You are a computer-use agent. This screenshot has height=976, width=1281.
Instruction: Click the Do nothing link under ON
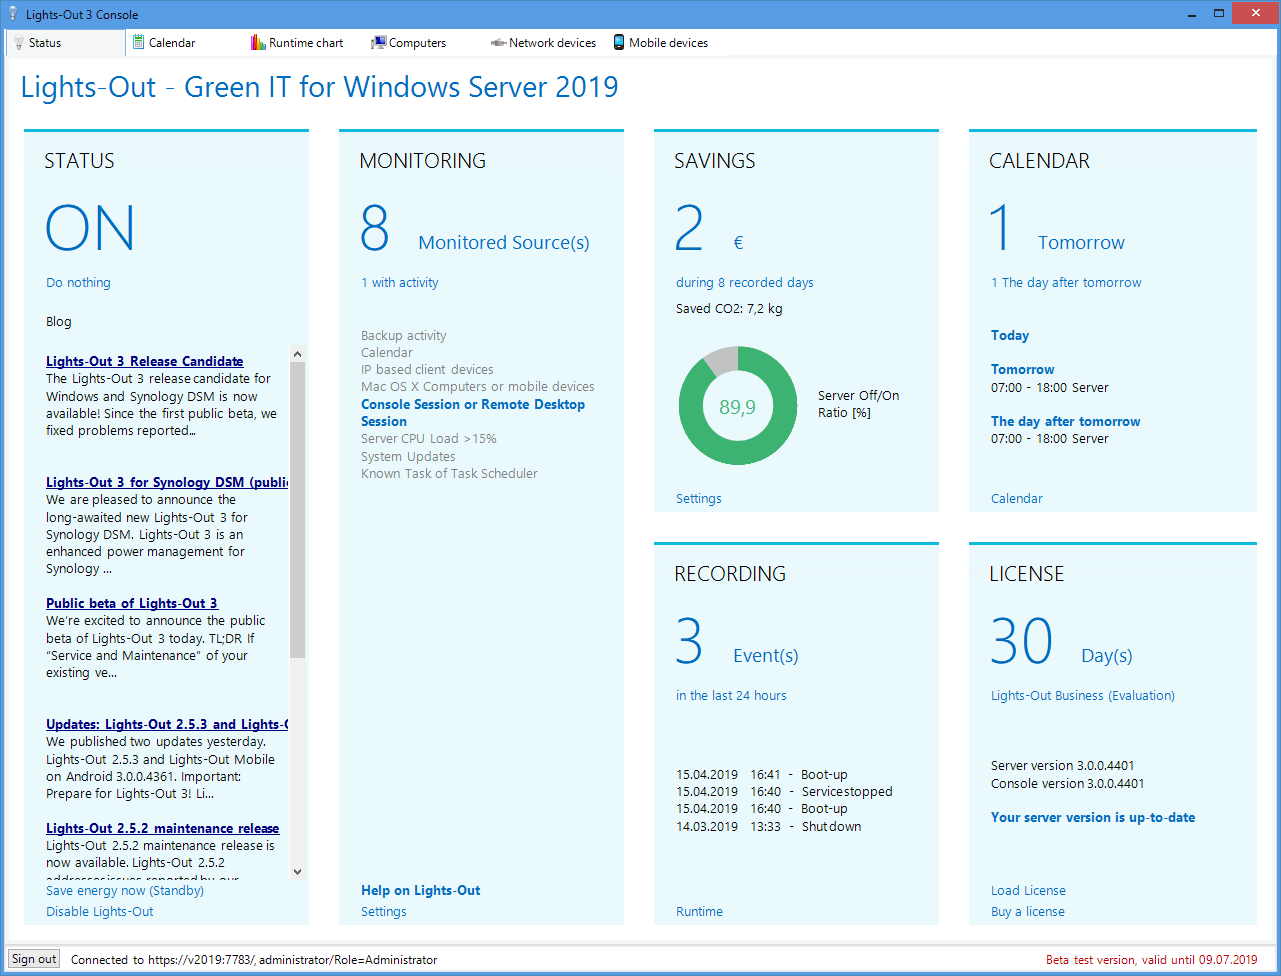click(78, 282)
